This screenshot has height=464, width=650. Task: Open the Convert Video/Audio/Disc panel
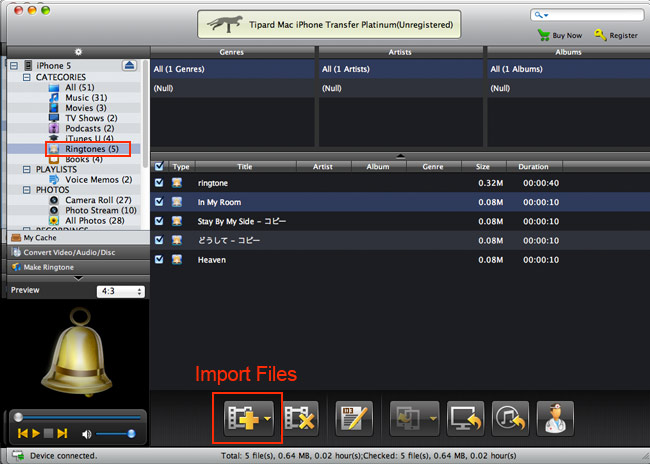(x=78, y=252)
